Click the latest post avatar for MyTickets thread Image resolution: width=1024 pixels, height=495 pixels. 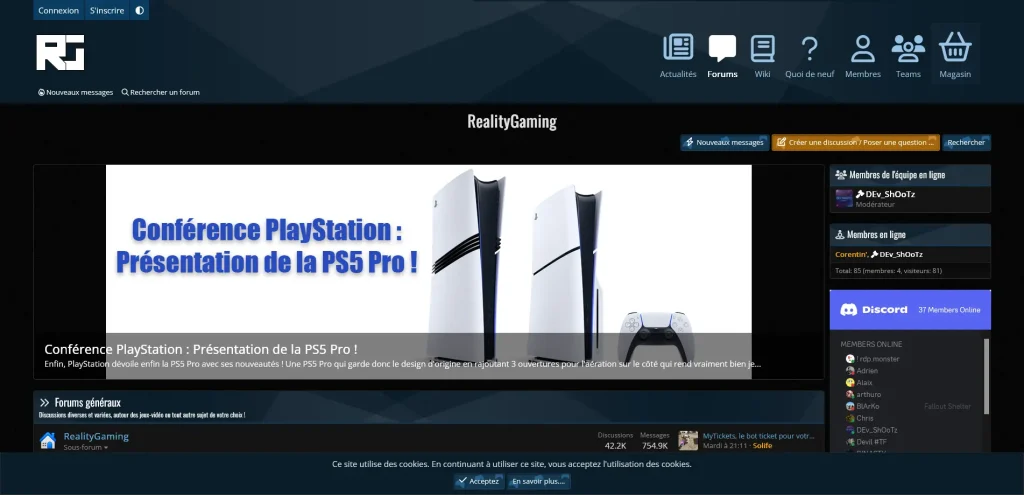pyautogui.click(x=688, y=441)
